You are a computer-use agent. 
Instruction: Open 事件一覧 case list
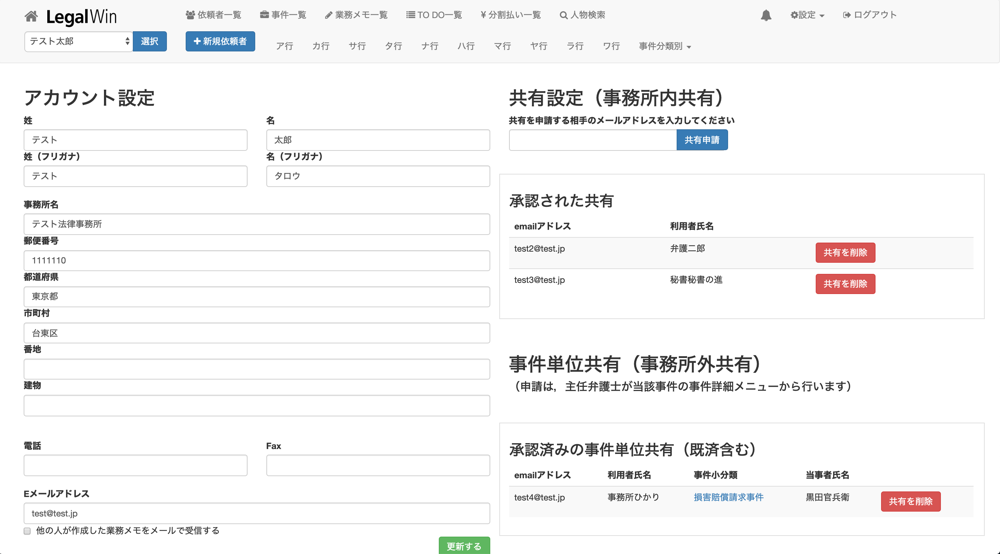283,15
